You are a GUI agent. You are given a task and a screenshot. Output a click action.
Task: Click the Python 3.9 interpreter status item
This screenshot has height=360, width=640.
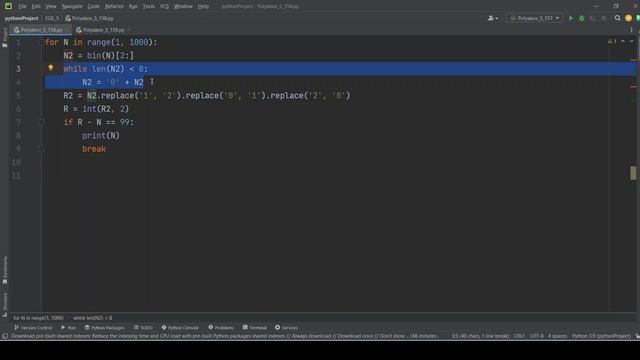tap(601, 336)
